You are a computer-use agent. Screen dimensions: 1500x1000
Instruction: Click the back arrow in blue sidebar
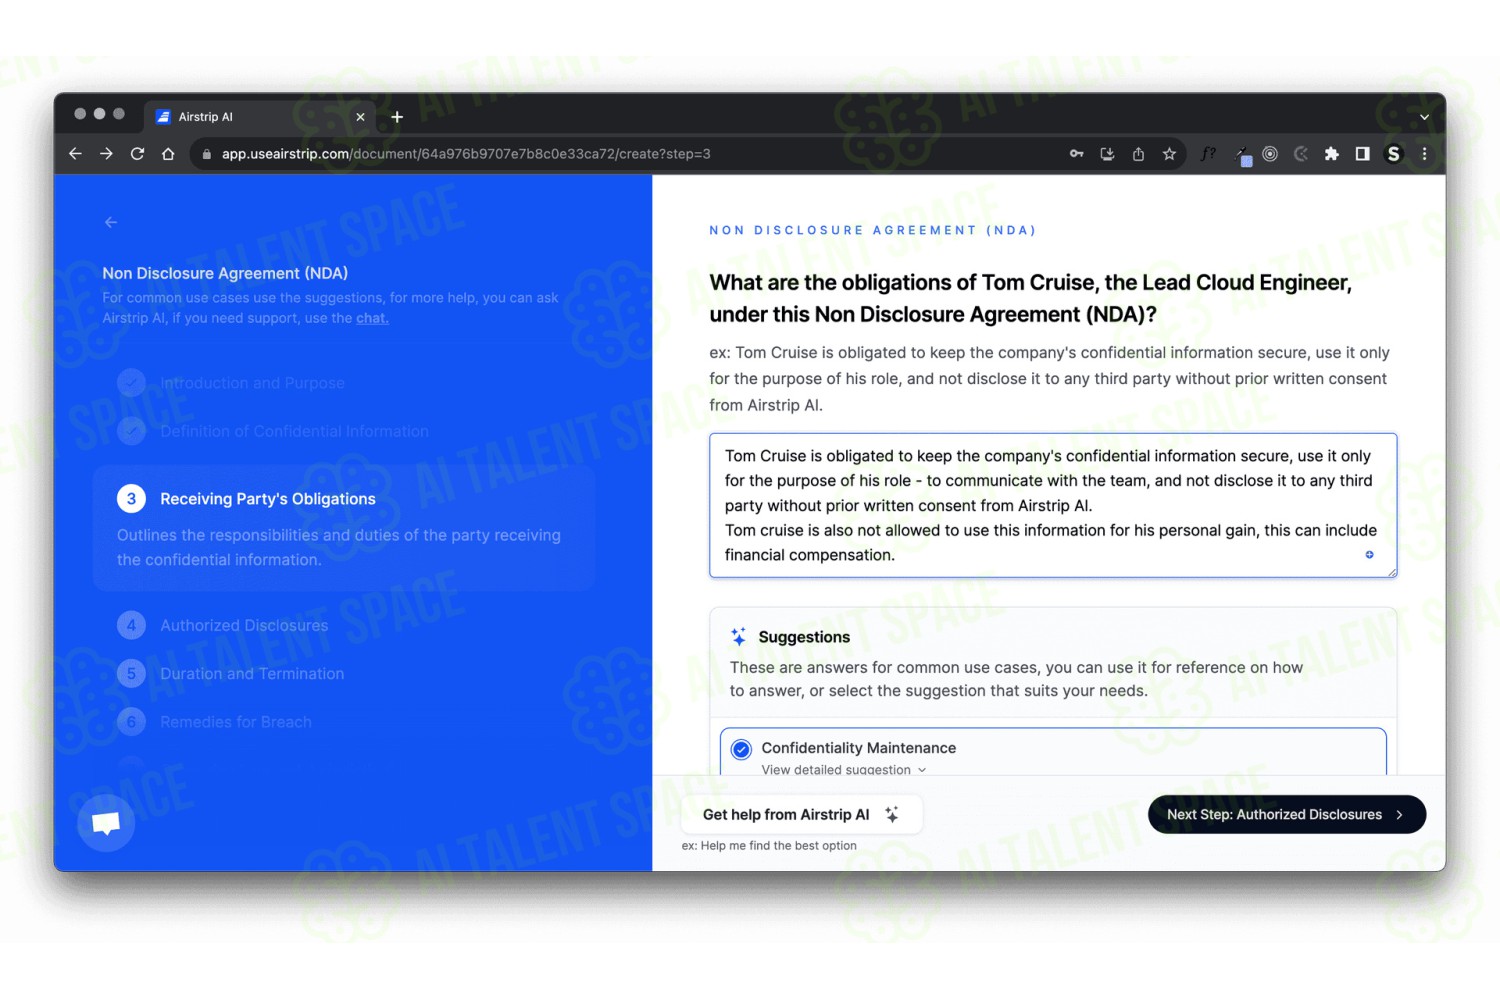pyautogui.click(x=111, y=222)
